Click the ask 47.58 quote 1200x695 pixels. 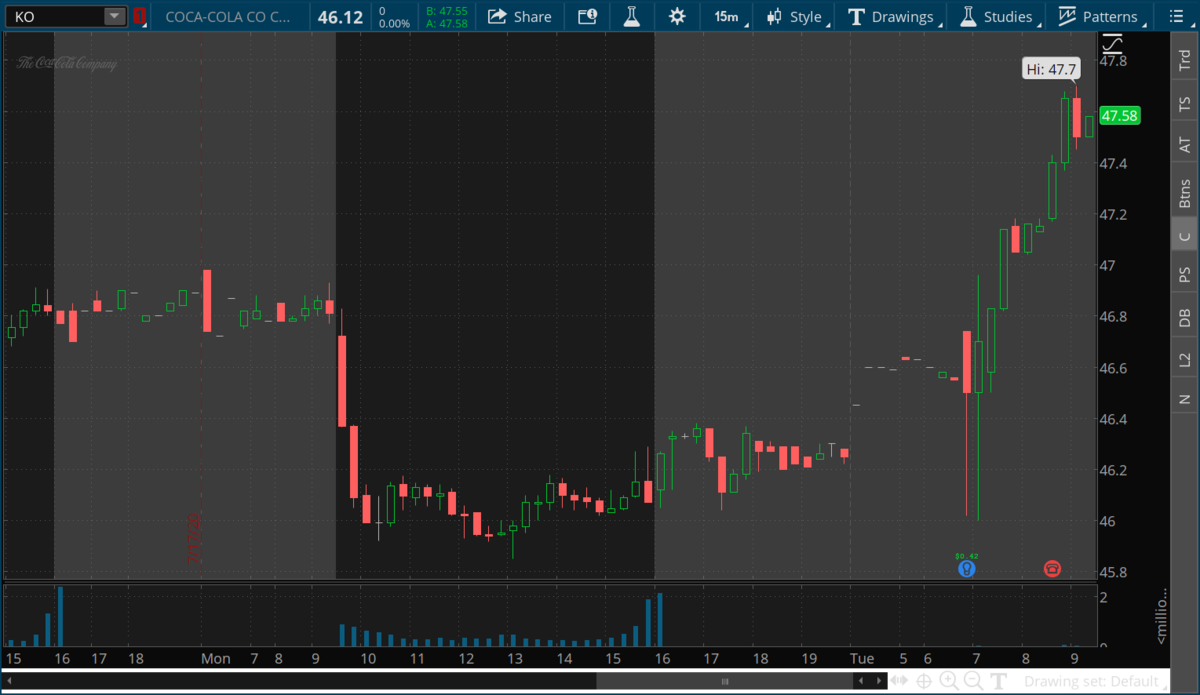pyautogui.click(x=446, y=23)
